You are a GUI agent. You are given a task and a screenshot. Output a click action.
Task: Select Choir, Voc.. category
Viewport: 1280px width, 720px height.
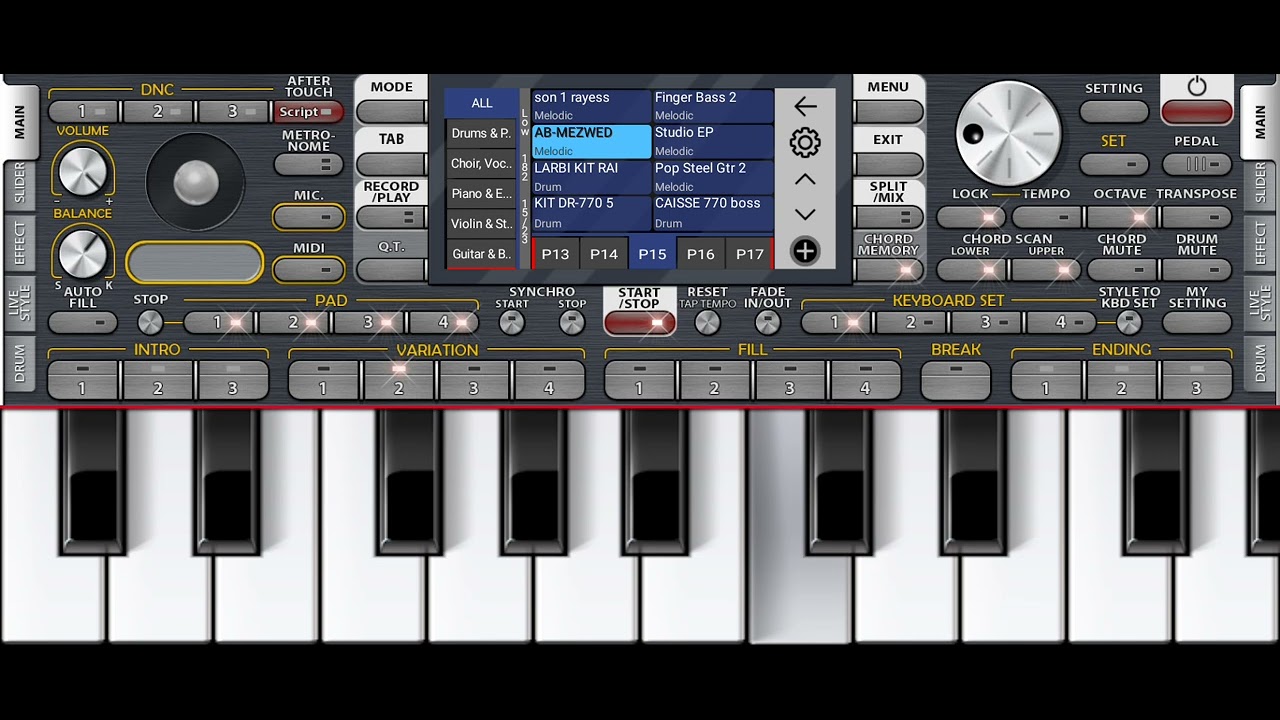[481, 163]
